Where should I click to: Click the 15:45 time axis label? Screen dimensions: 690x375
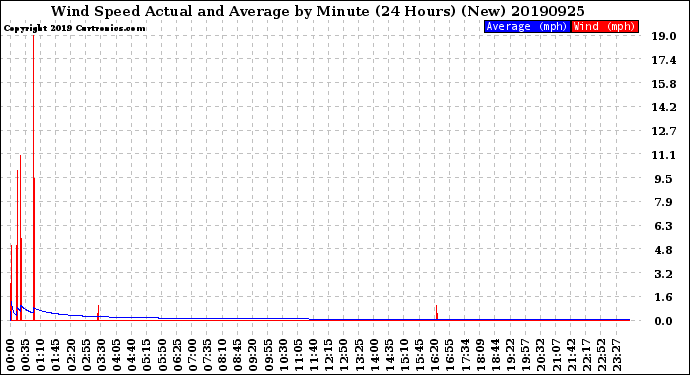(419, 355)
